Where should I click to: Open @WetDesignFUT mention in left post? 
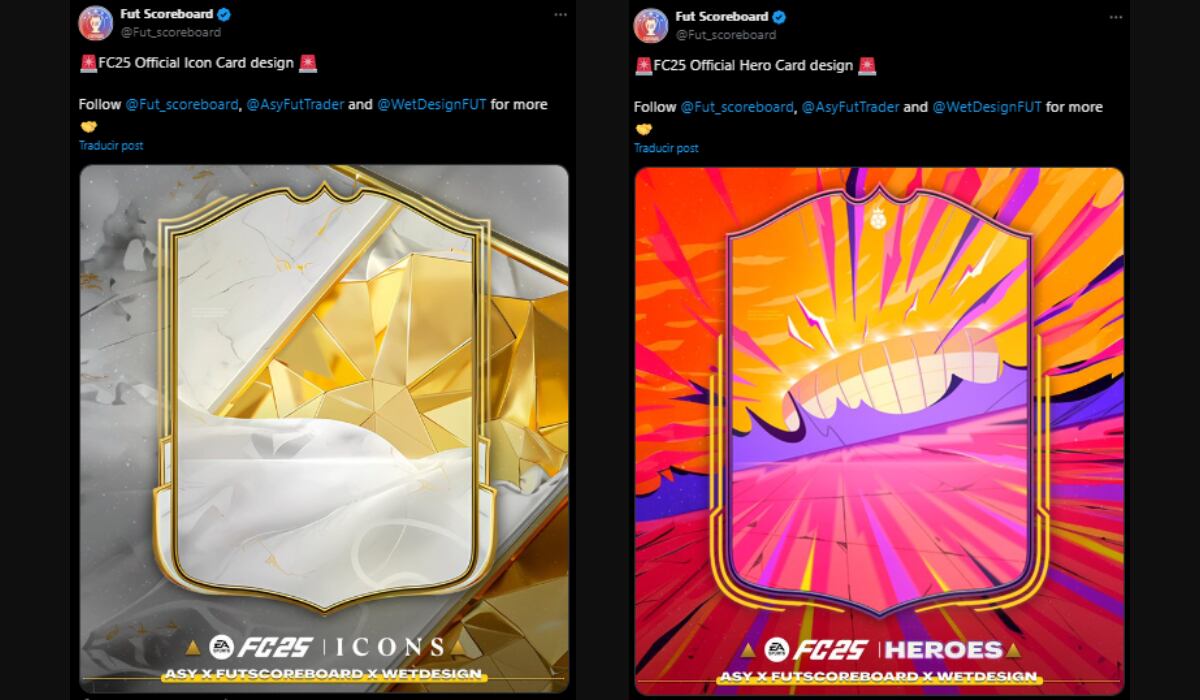[x=432, y=104]
